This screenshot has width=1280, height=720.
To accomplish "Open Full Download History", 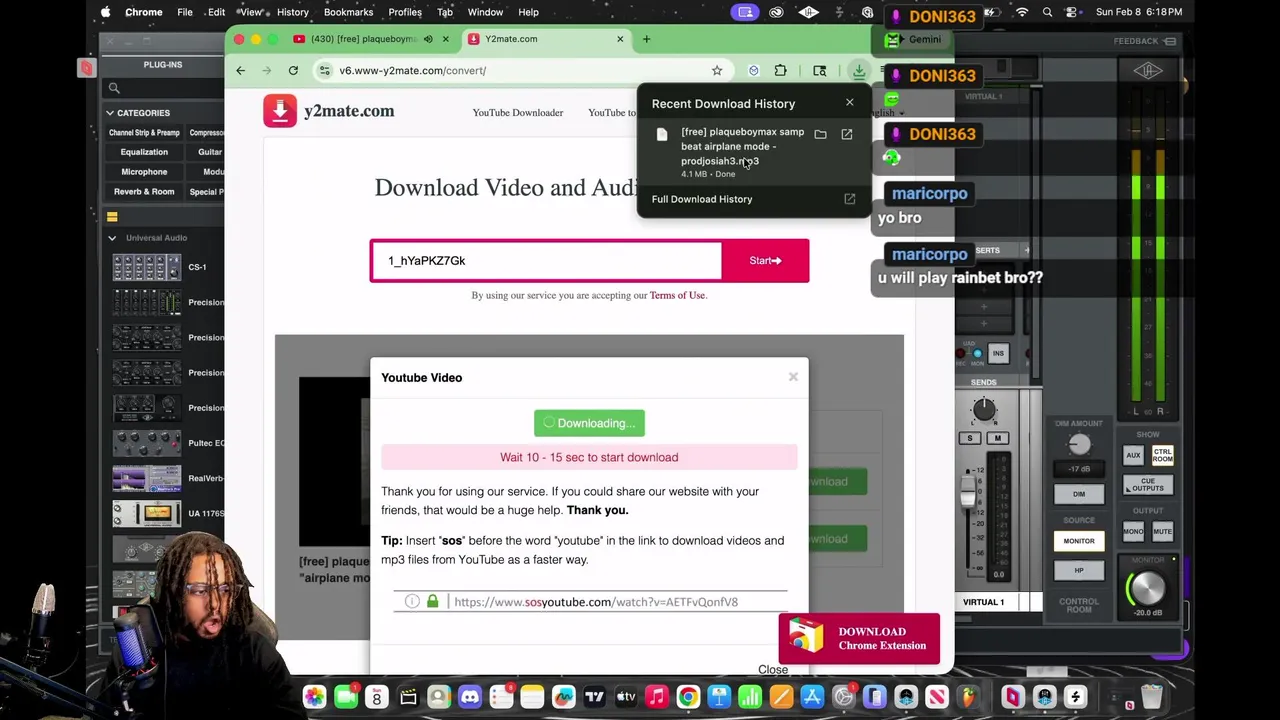I will point(702,199).
